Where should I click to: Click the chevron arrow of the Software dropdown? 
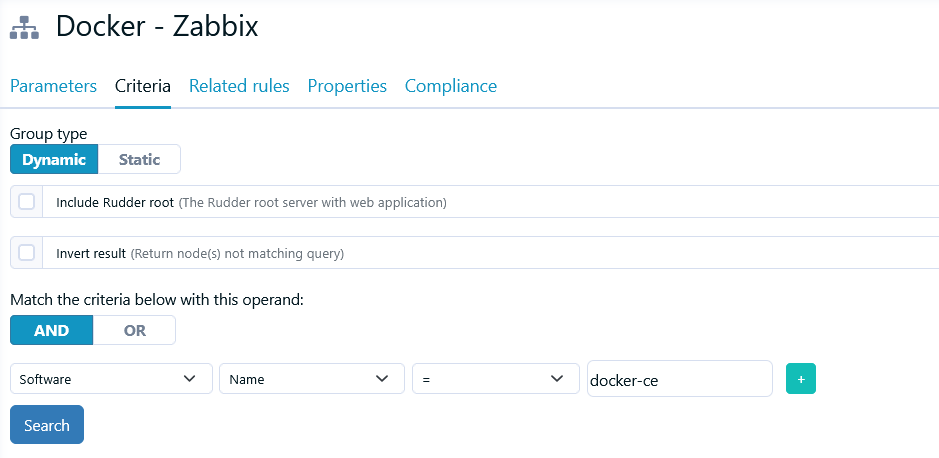189,378
